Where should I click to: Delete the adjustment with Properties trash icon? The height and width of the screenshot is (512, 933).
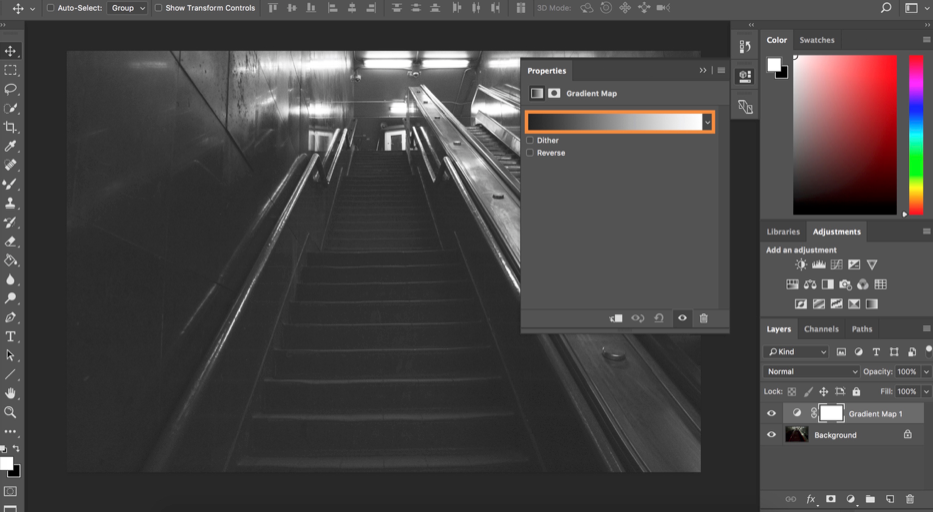pyautogui.click(x=703, y=318)
